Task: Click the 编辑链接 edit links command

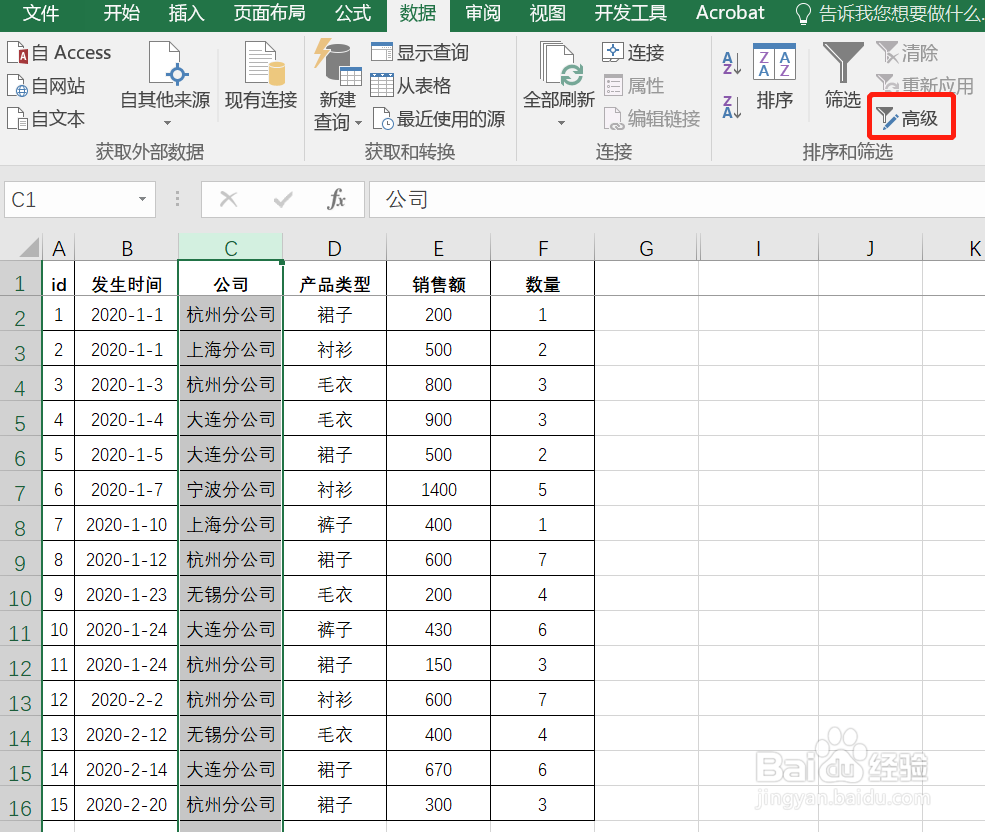Action: pyautogui.click(x=652, y=117)
